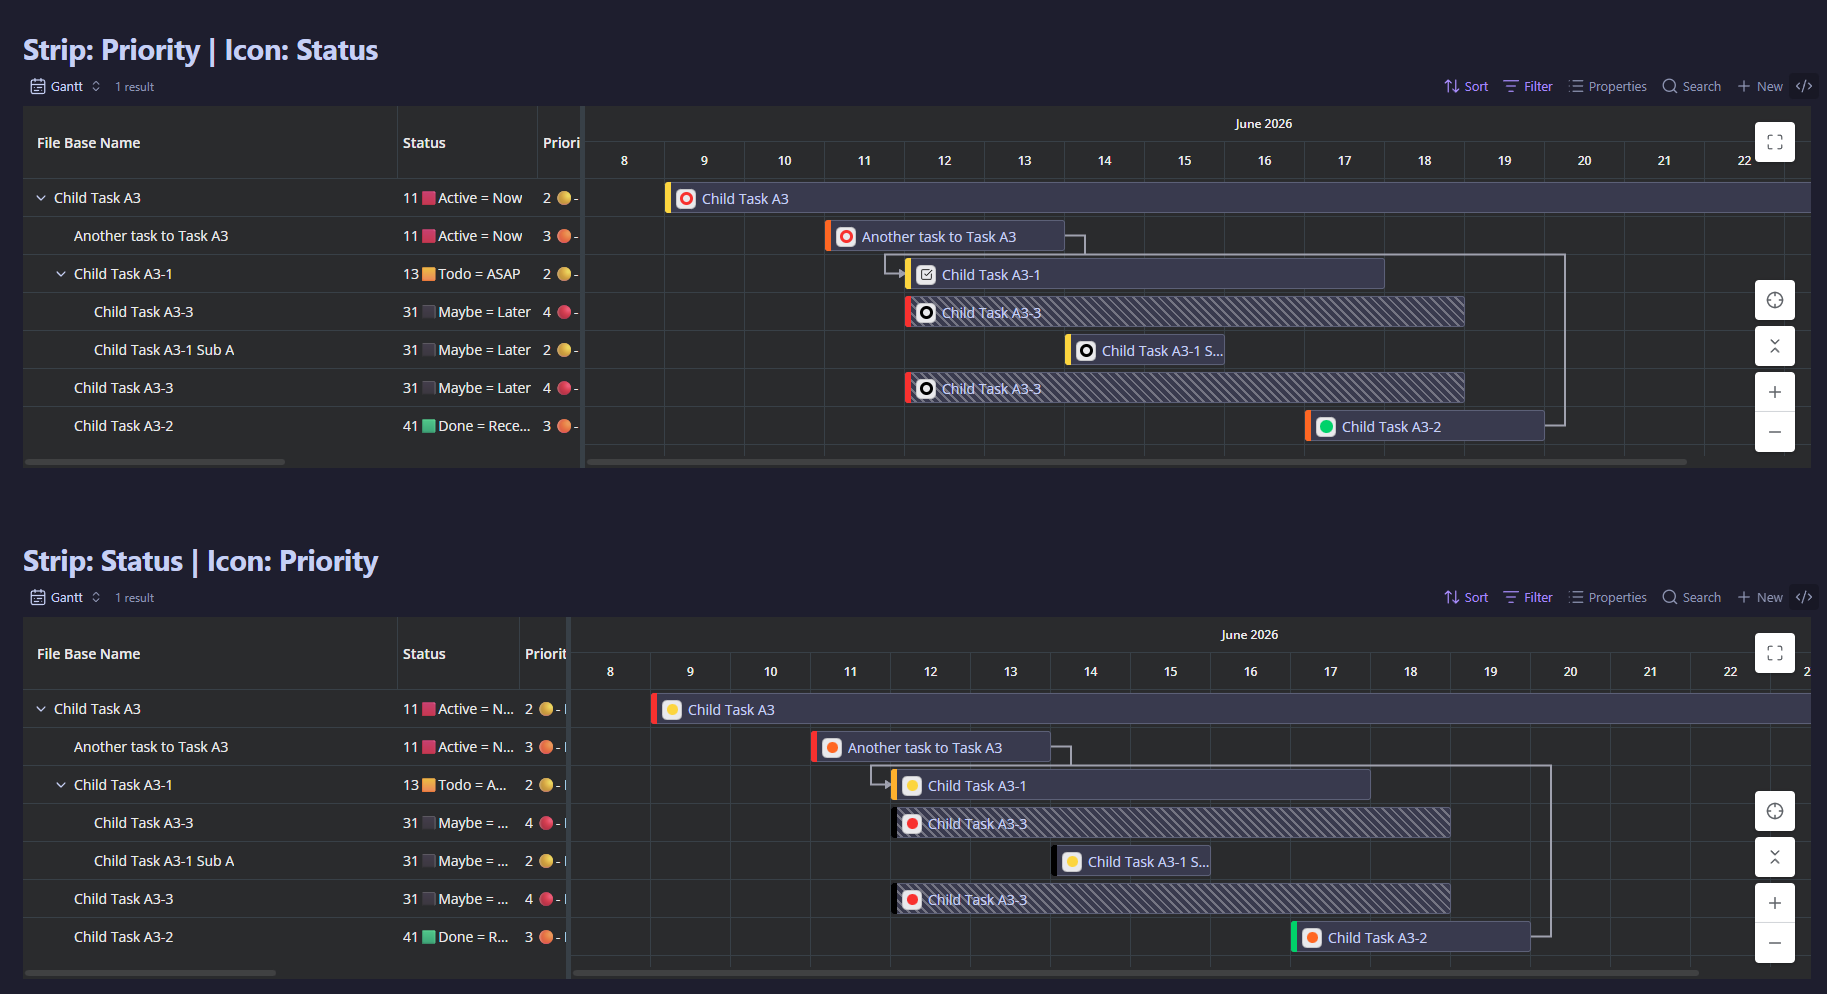Image resolution: width=1827 pixels, height=994 pixels.
Task: Collapse Child Task A3-1 in the bottom table
Action: 61,785
